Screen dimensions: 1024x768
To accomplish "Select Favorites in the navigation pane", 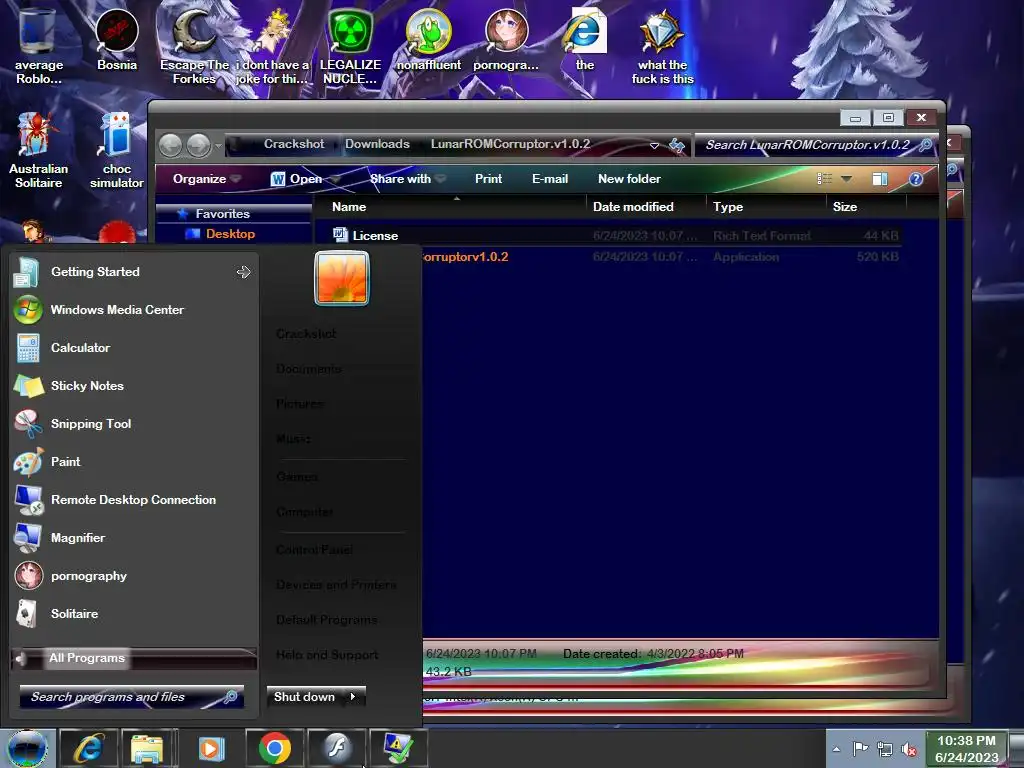I will tap(222, 214).
